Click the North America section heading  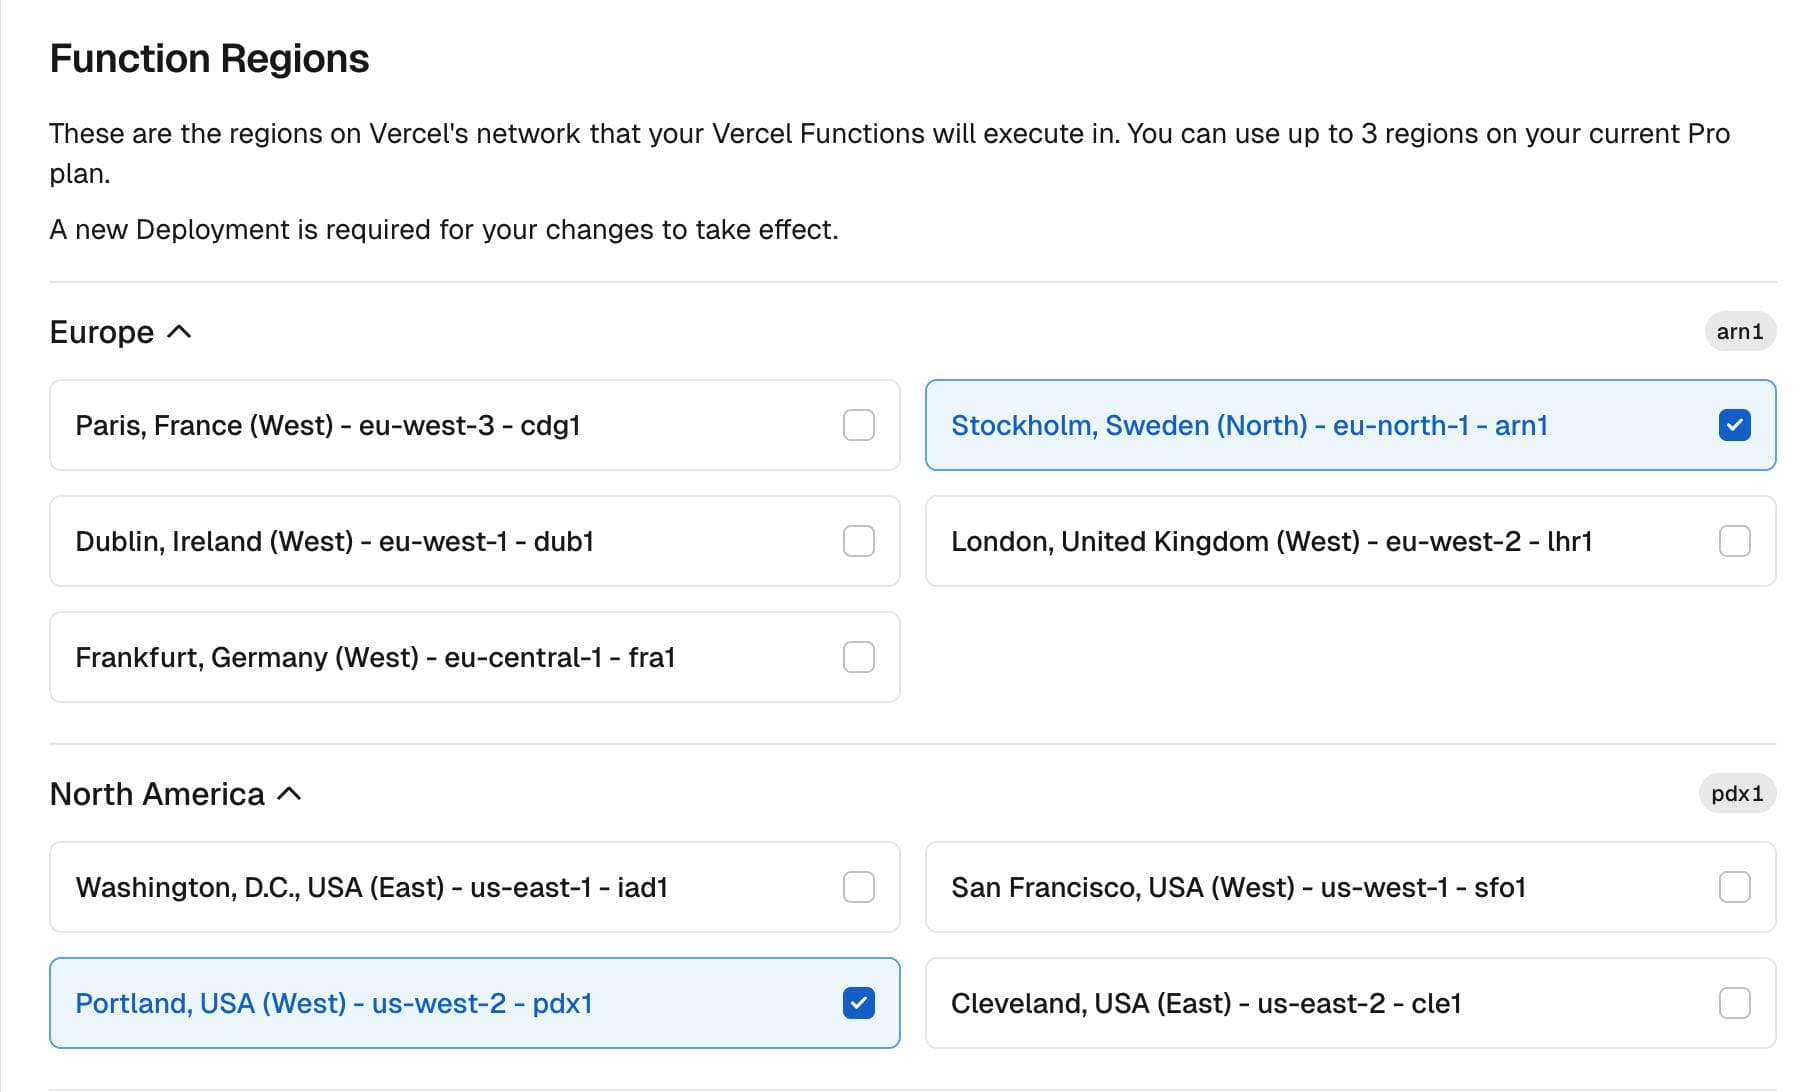tap(157, 794)
